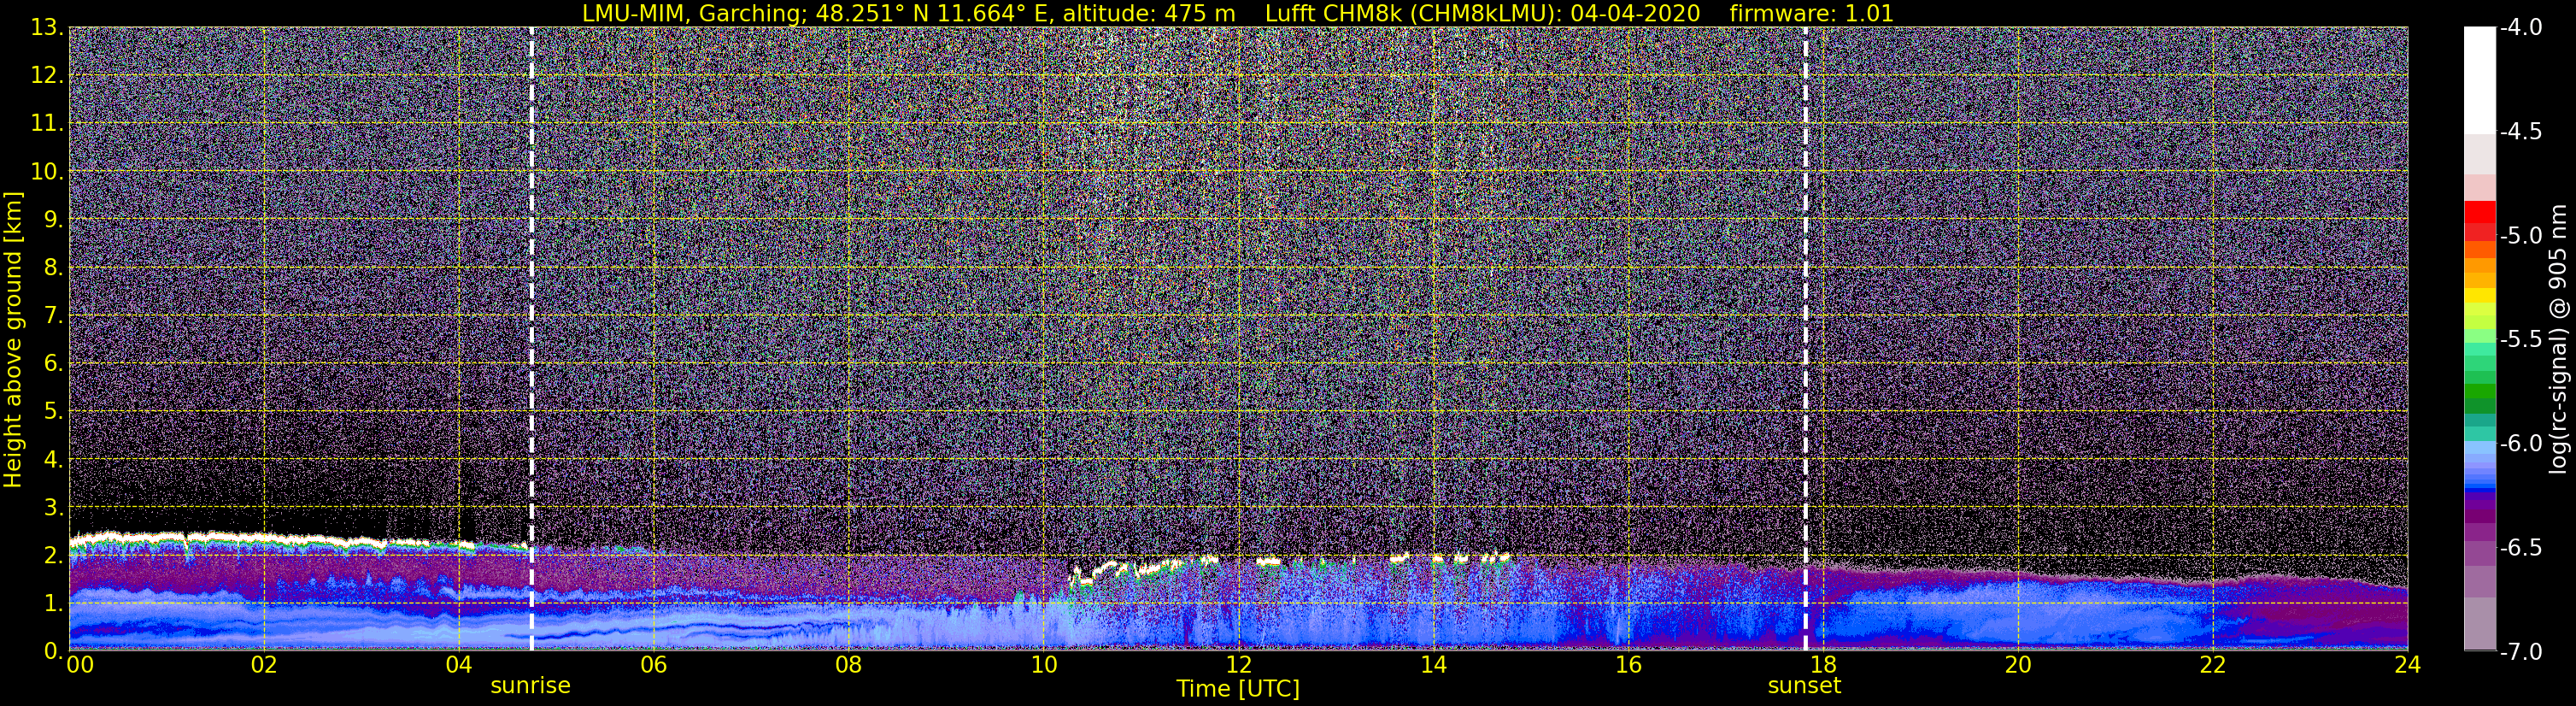Click the '-6.0' colorbar tick label
Image resolution: width=2576 pixels, height=706 pixels.
tap(2520, 444)
